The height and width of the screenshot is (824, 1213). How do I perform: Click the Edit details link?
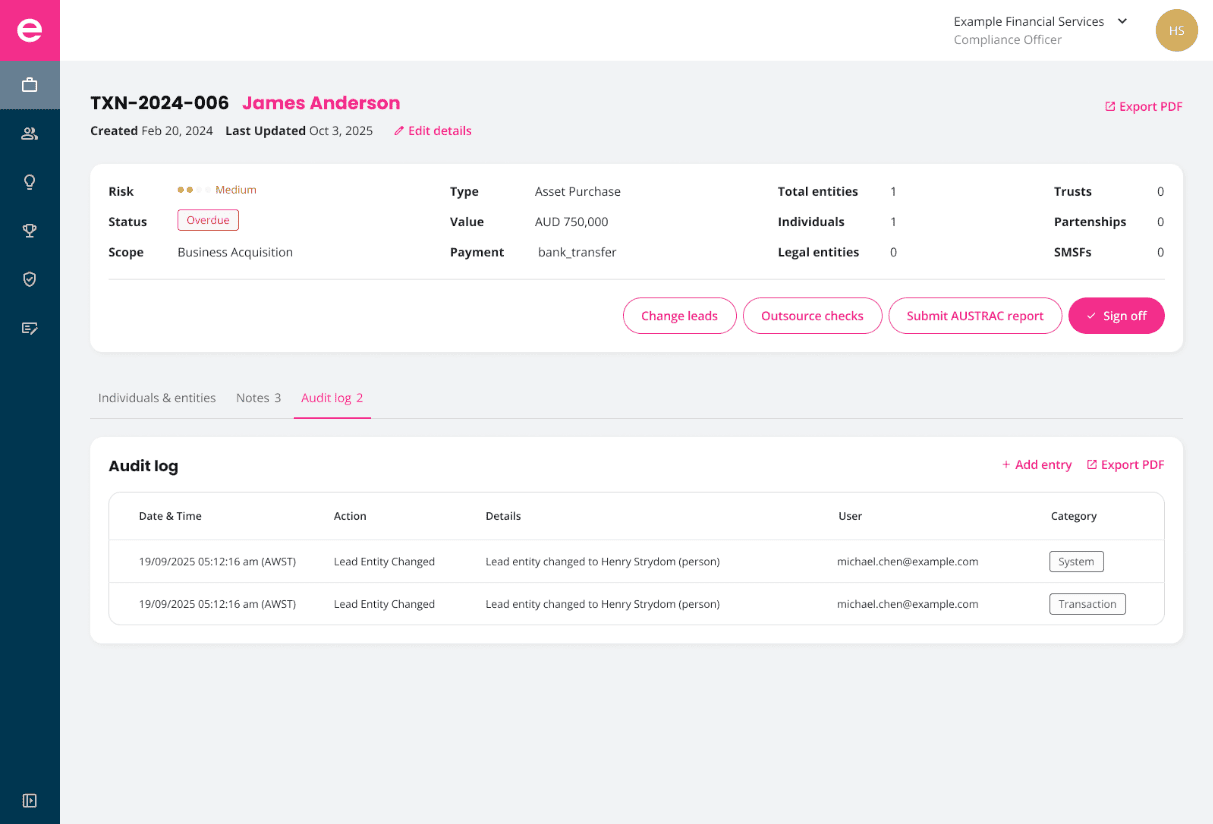coord(433,131)
